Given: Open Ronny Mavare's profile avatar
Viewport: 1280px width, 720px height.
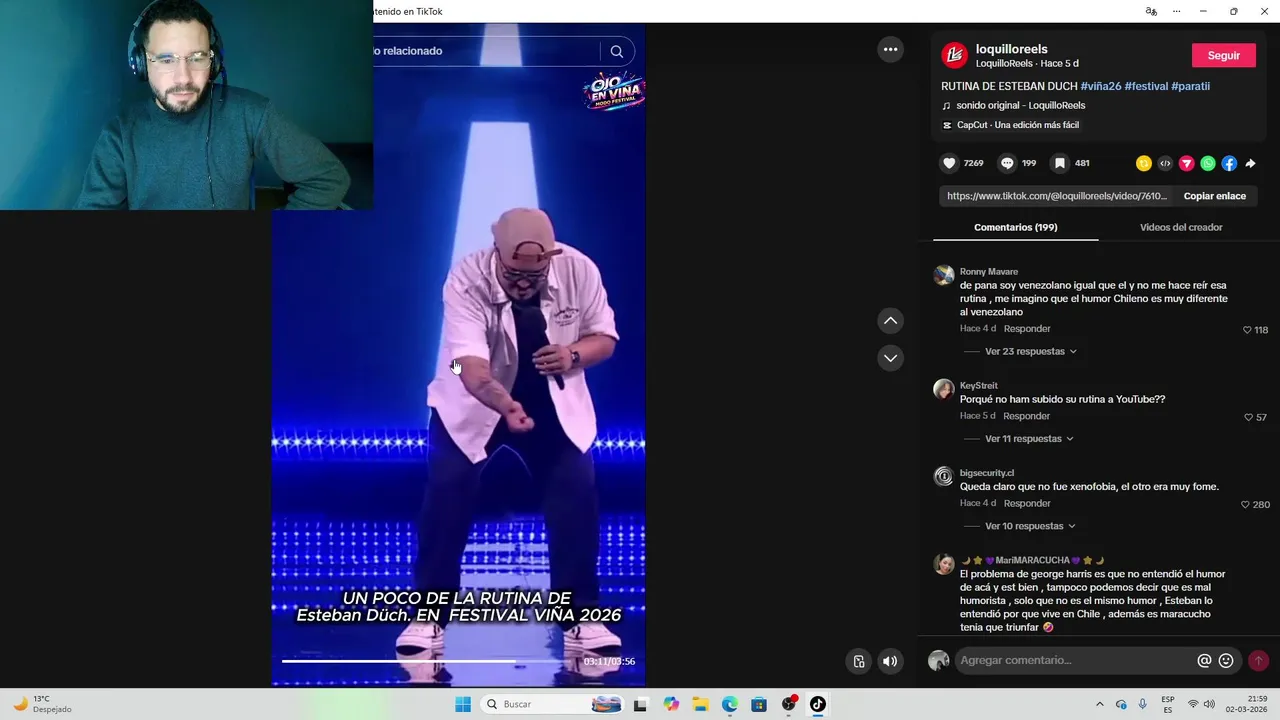Looking at the screenshot, I should coord(944,276).
